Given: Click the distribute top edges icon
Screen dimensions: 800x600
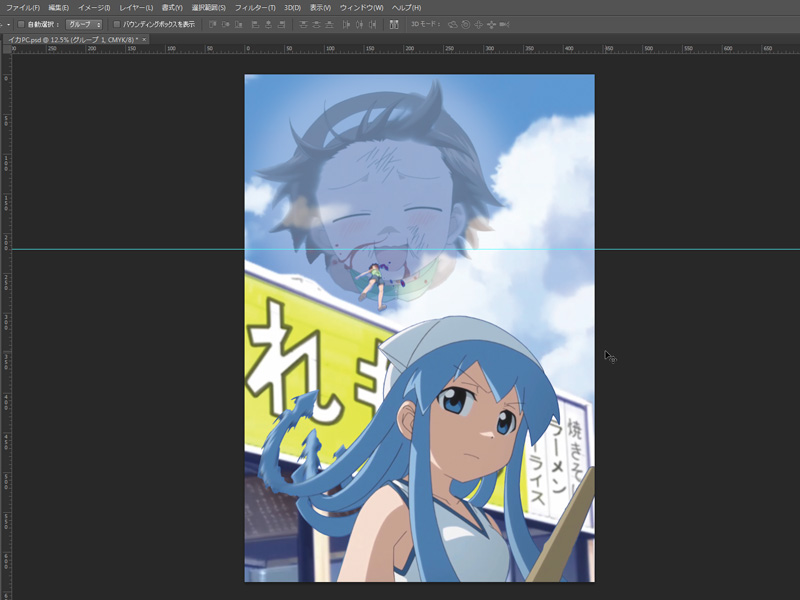Looking at the screenshot, I should pyautogui.click(x=303, y=24).
